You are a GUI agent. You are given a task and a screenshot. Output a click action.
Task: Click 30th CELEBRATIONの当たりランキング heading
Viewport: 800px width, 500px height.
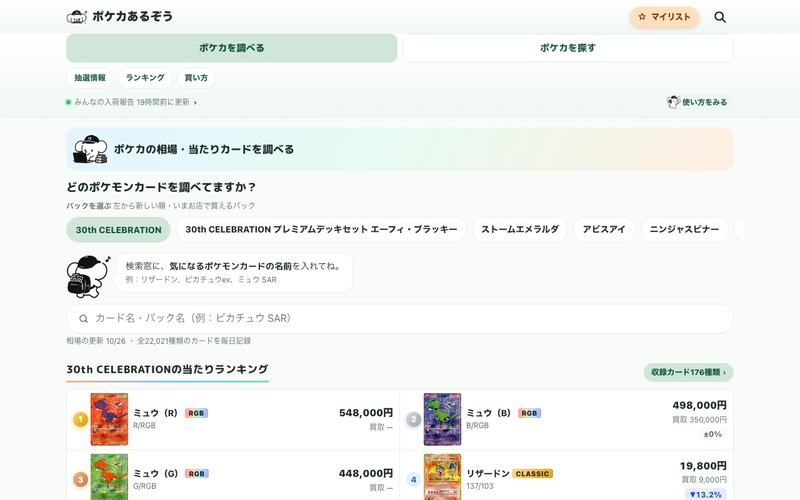167,369
